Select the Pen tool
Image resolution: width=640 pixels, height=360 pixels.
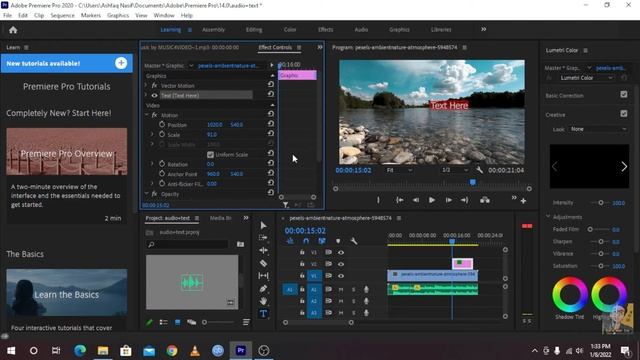(x=263, y=289)
